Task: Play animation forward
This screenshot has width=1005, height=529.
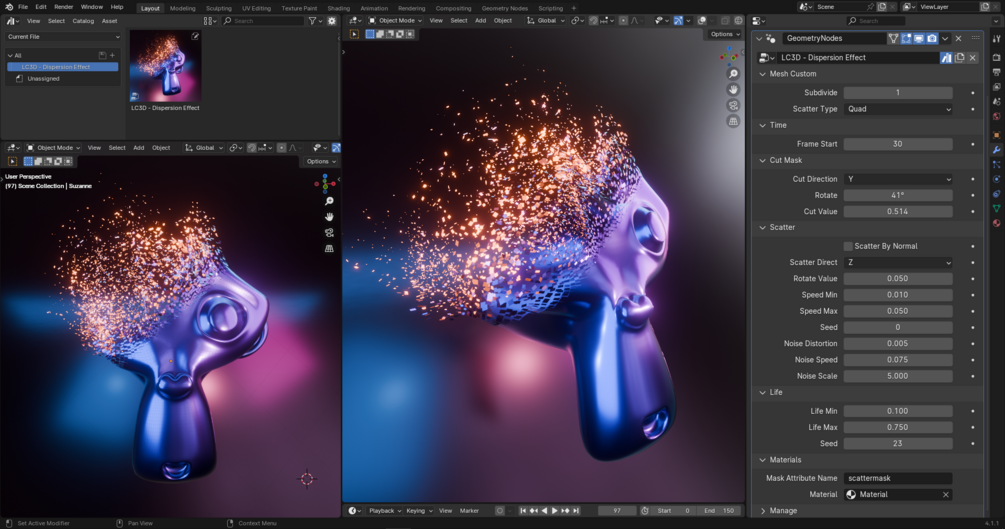Action: pyautogui.click(x=555, y=510)
